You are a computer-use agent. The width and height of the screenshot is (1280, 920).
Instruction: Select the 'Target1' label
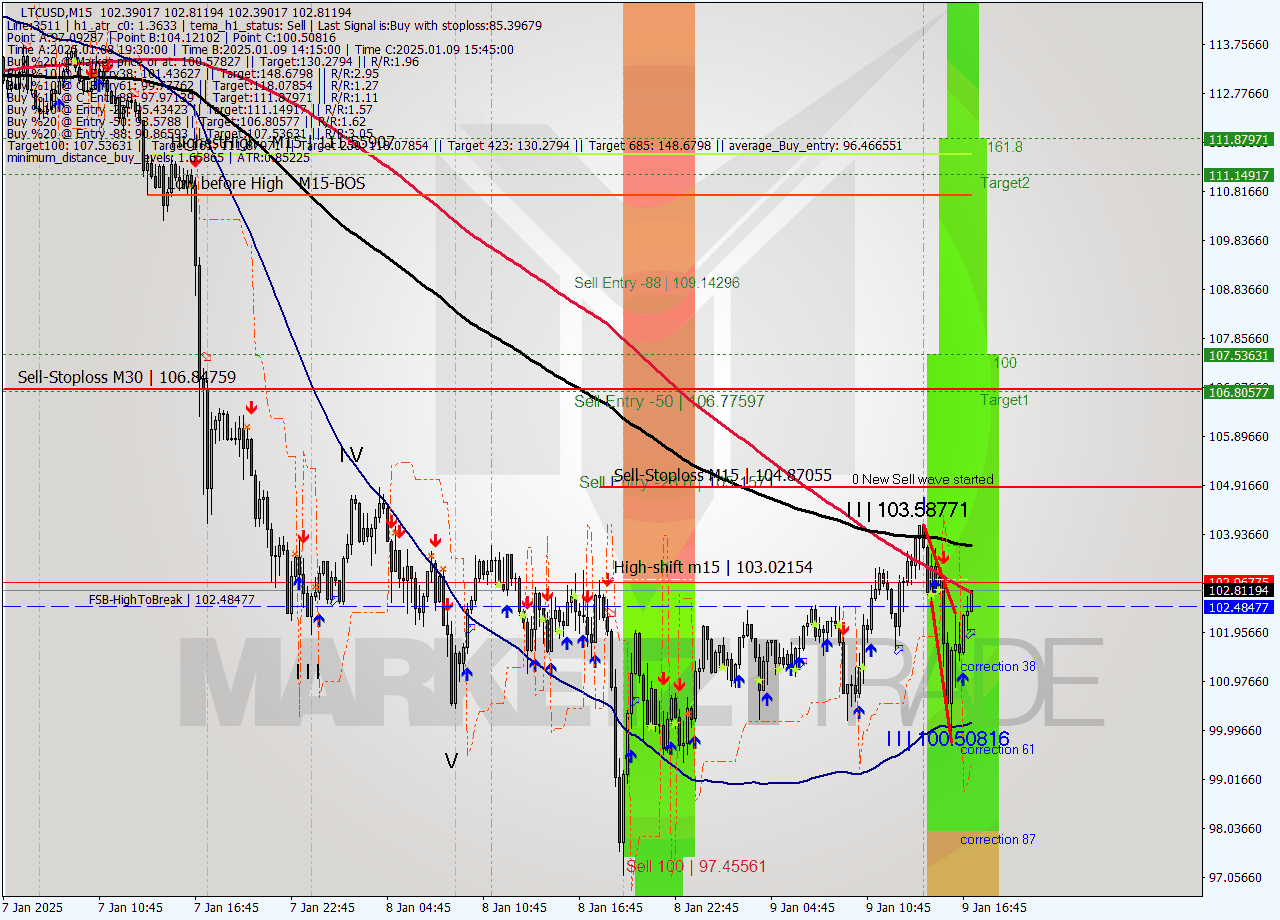tap(1004, 400)
